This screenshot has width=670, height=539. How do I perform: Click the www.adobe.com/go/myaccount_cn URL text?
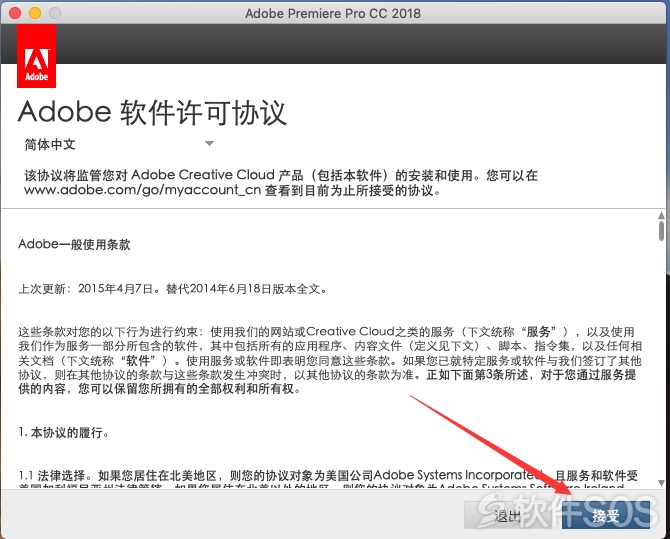[x=142, y=190]
